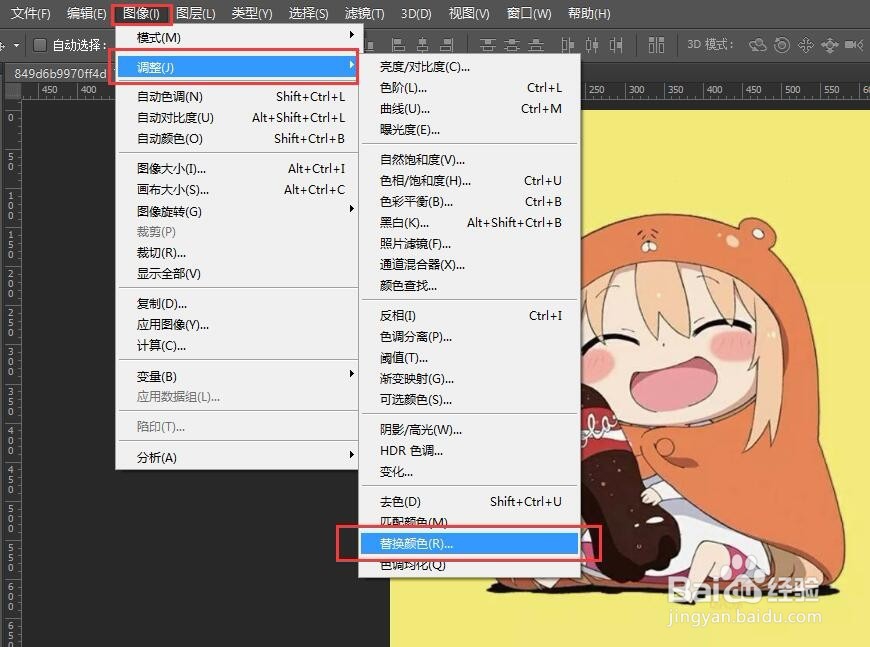Open the 窗口(W) menu
870x647 pixels.
click(x=529, y=13)
